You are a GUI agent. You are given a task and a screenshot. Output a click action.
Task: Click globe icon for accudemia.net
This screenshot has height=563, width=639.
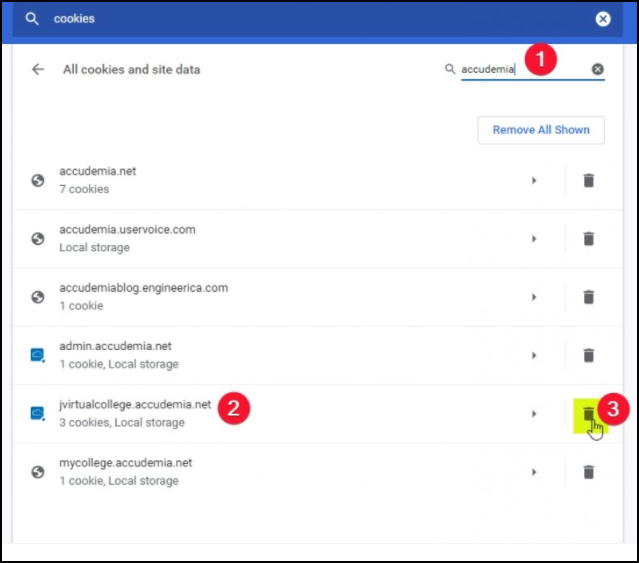(x=38, y=180)
